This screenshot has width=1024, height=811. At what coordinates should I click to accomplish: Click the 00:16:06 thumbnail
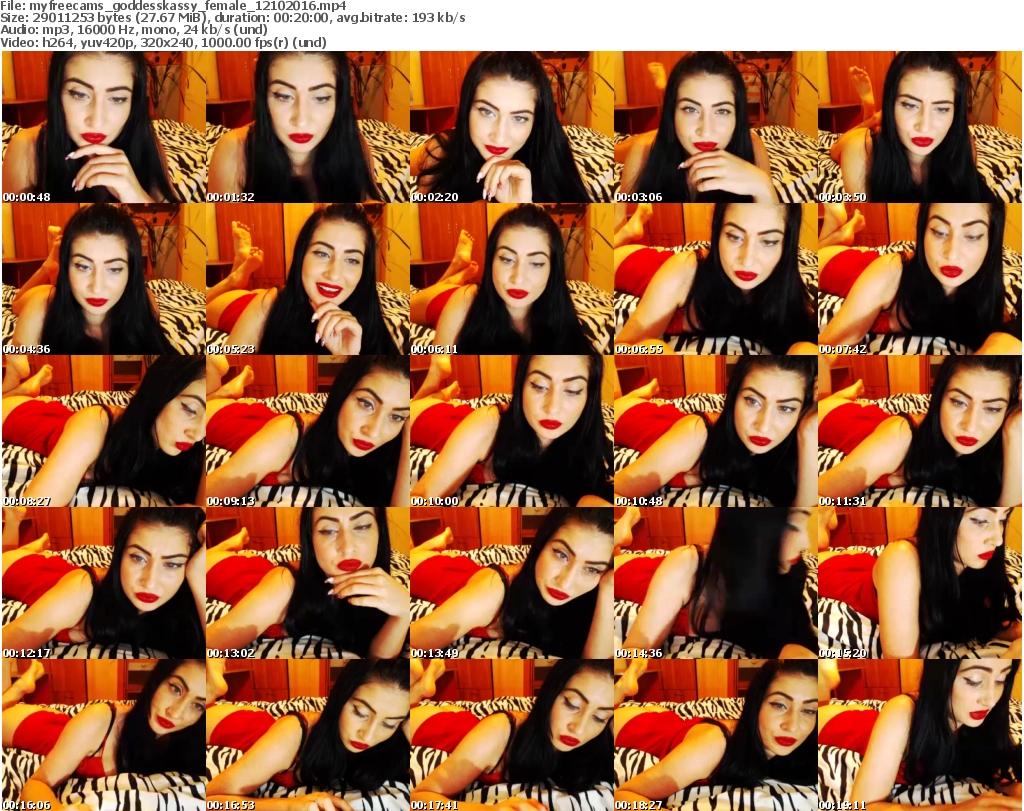pos(104,734)
